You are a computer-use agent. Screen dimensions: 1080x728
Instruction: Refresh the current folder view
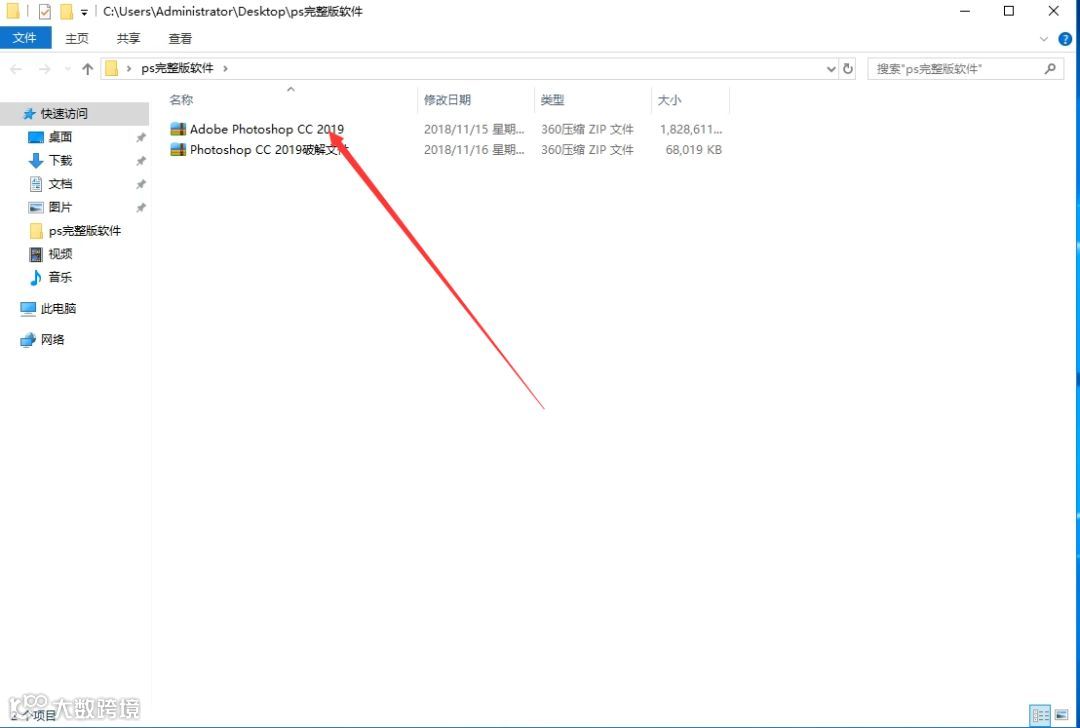pyautogui.click(x=848, y=69)
